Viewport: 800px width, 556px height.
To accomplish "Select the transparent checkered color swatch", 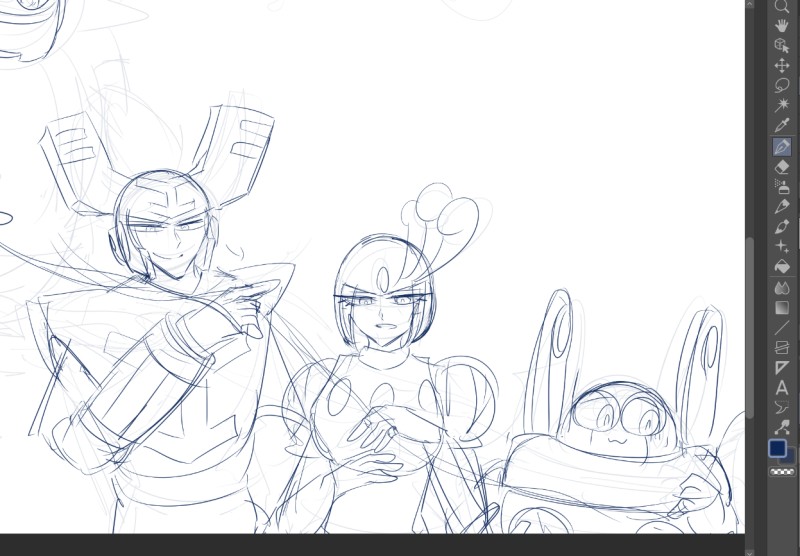I will 782,472.
